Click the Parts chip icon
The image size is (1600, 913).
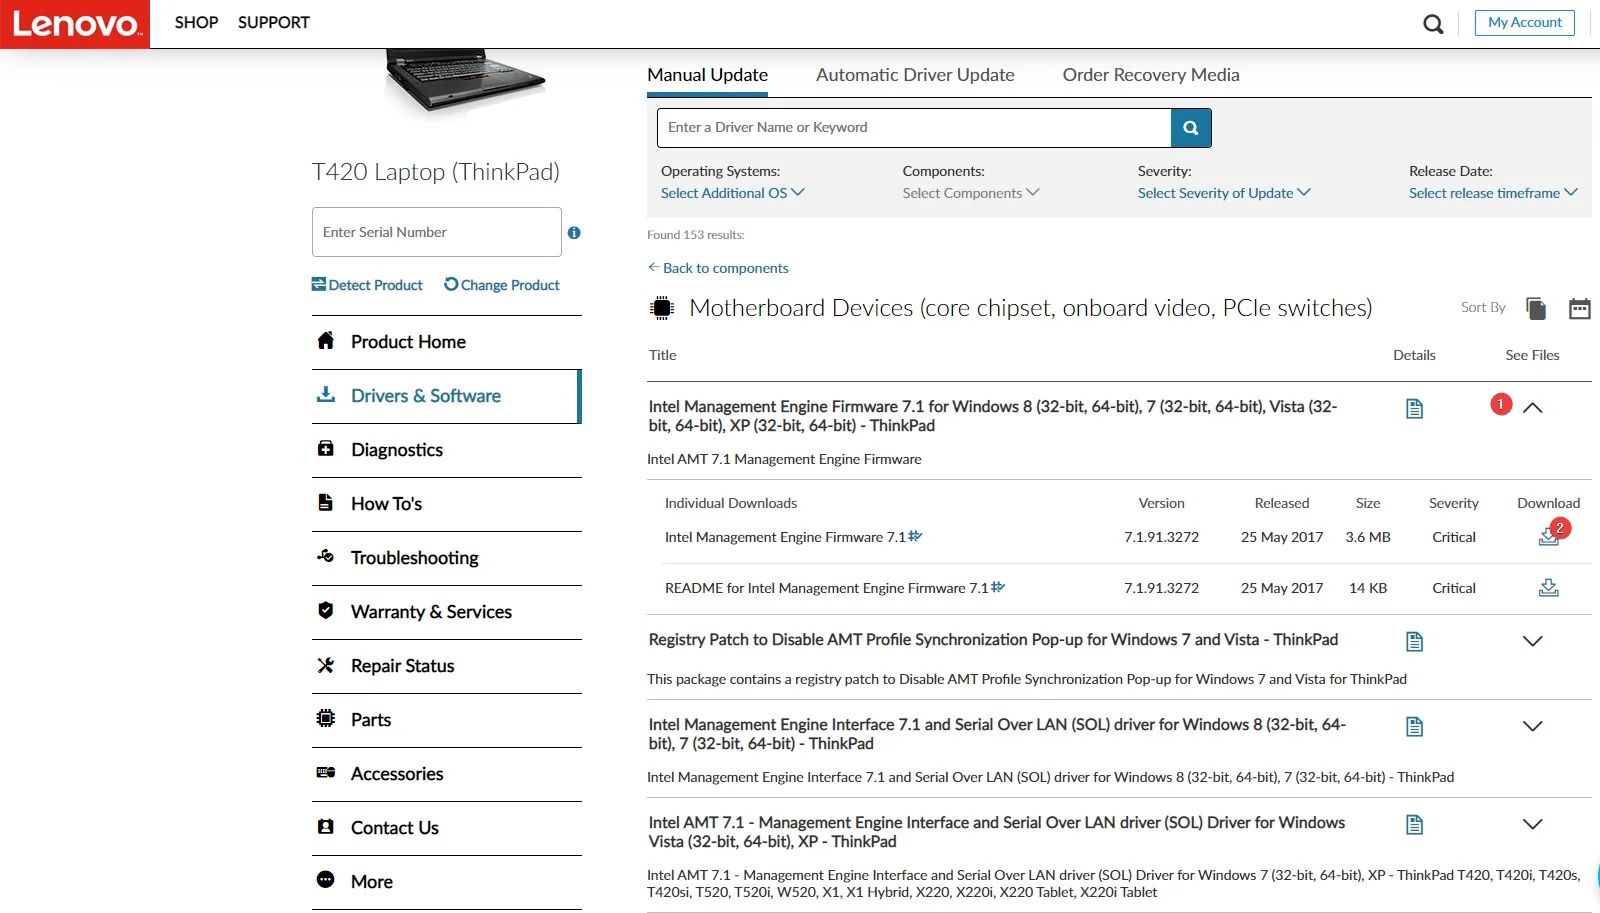point(326,718)
